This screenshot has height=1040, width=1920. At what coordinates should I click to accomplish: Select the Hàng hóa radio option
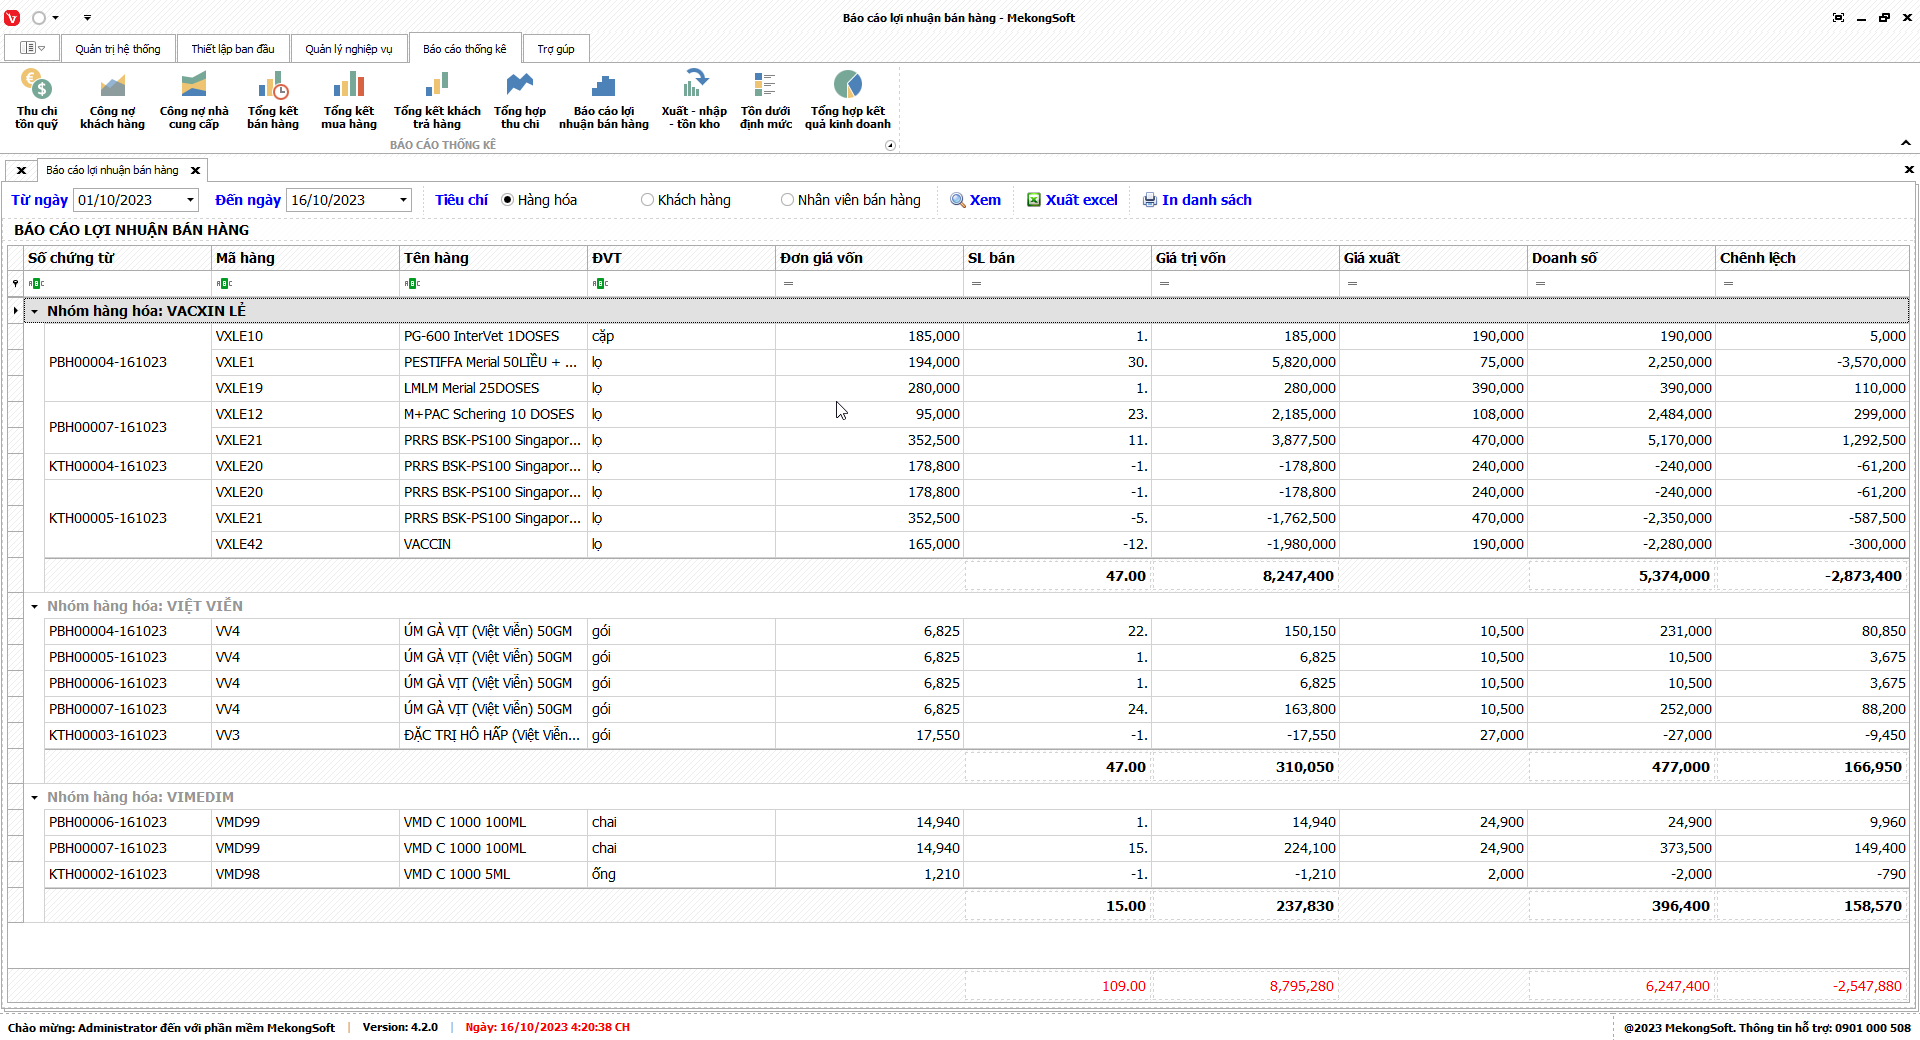pos(508,200)
